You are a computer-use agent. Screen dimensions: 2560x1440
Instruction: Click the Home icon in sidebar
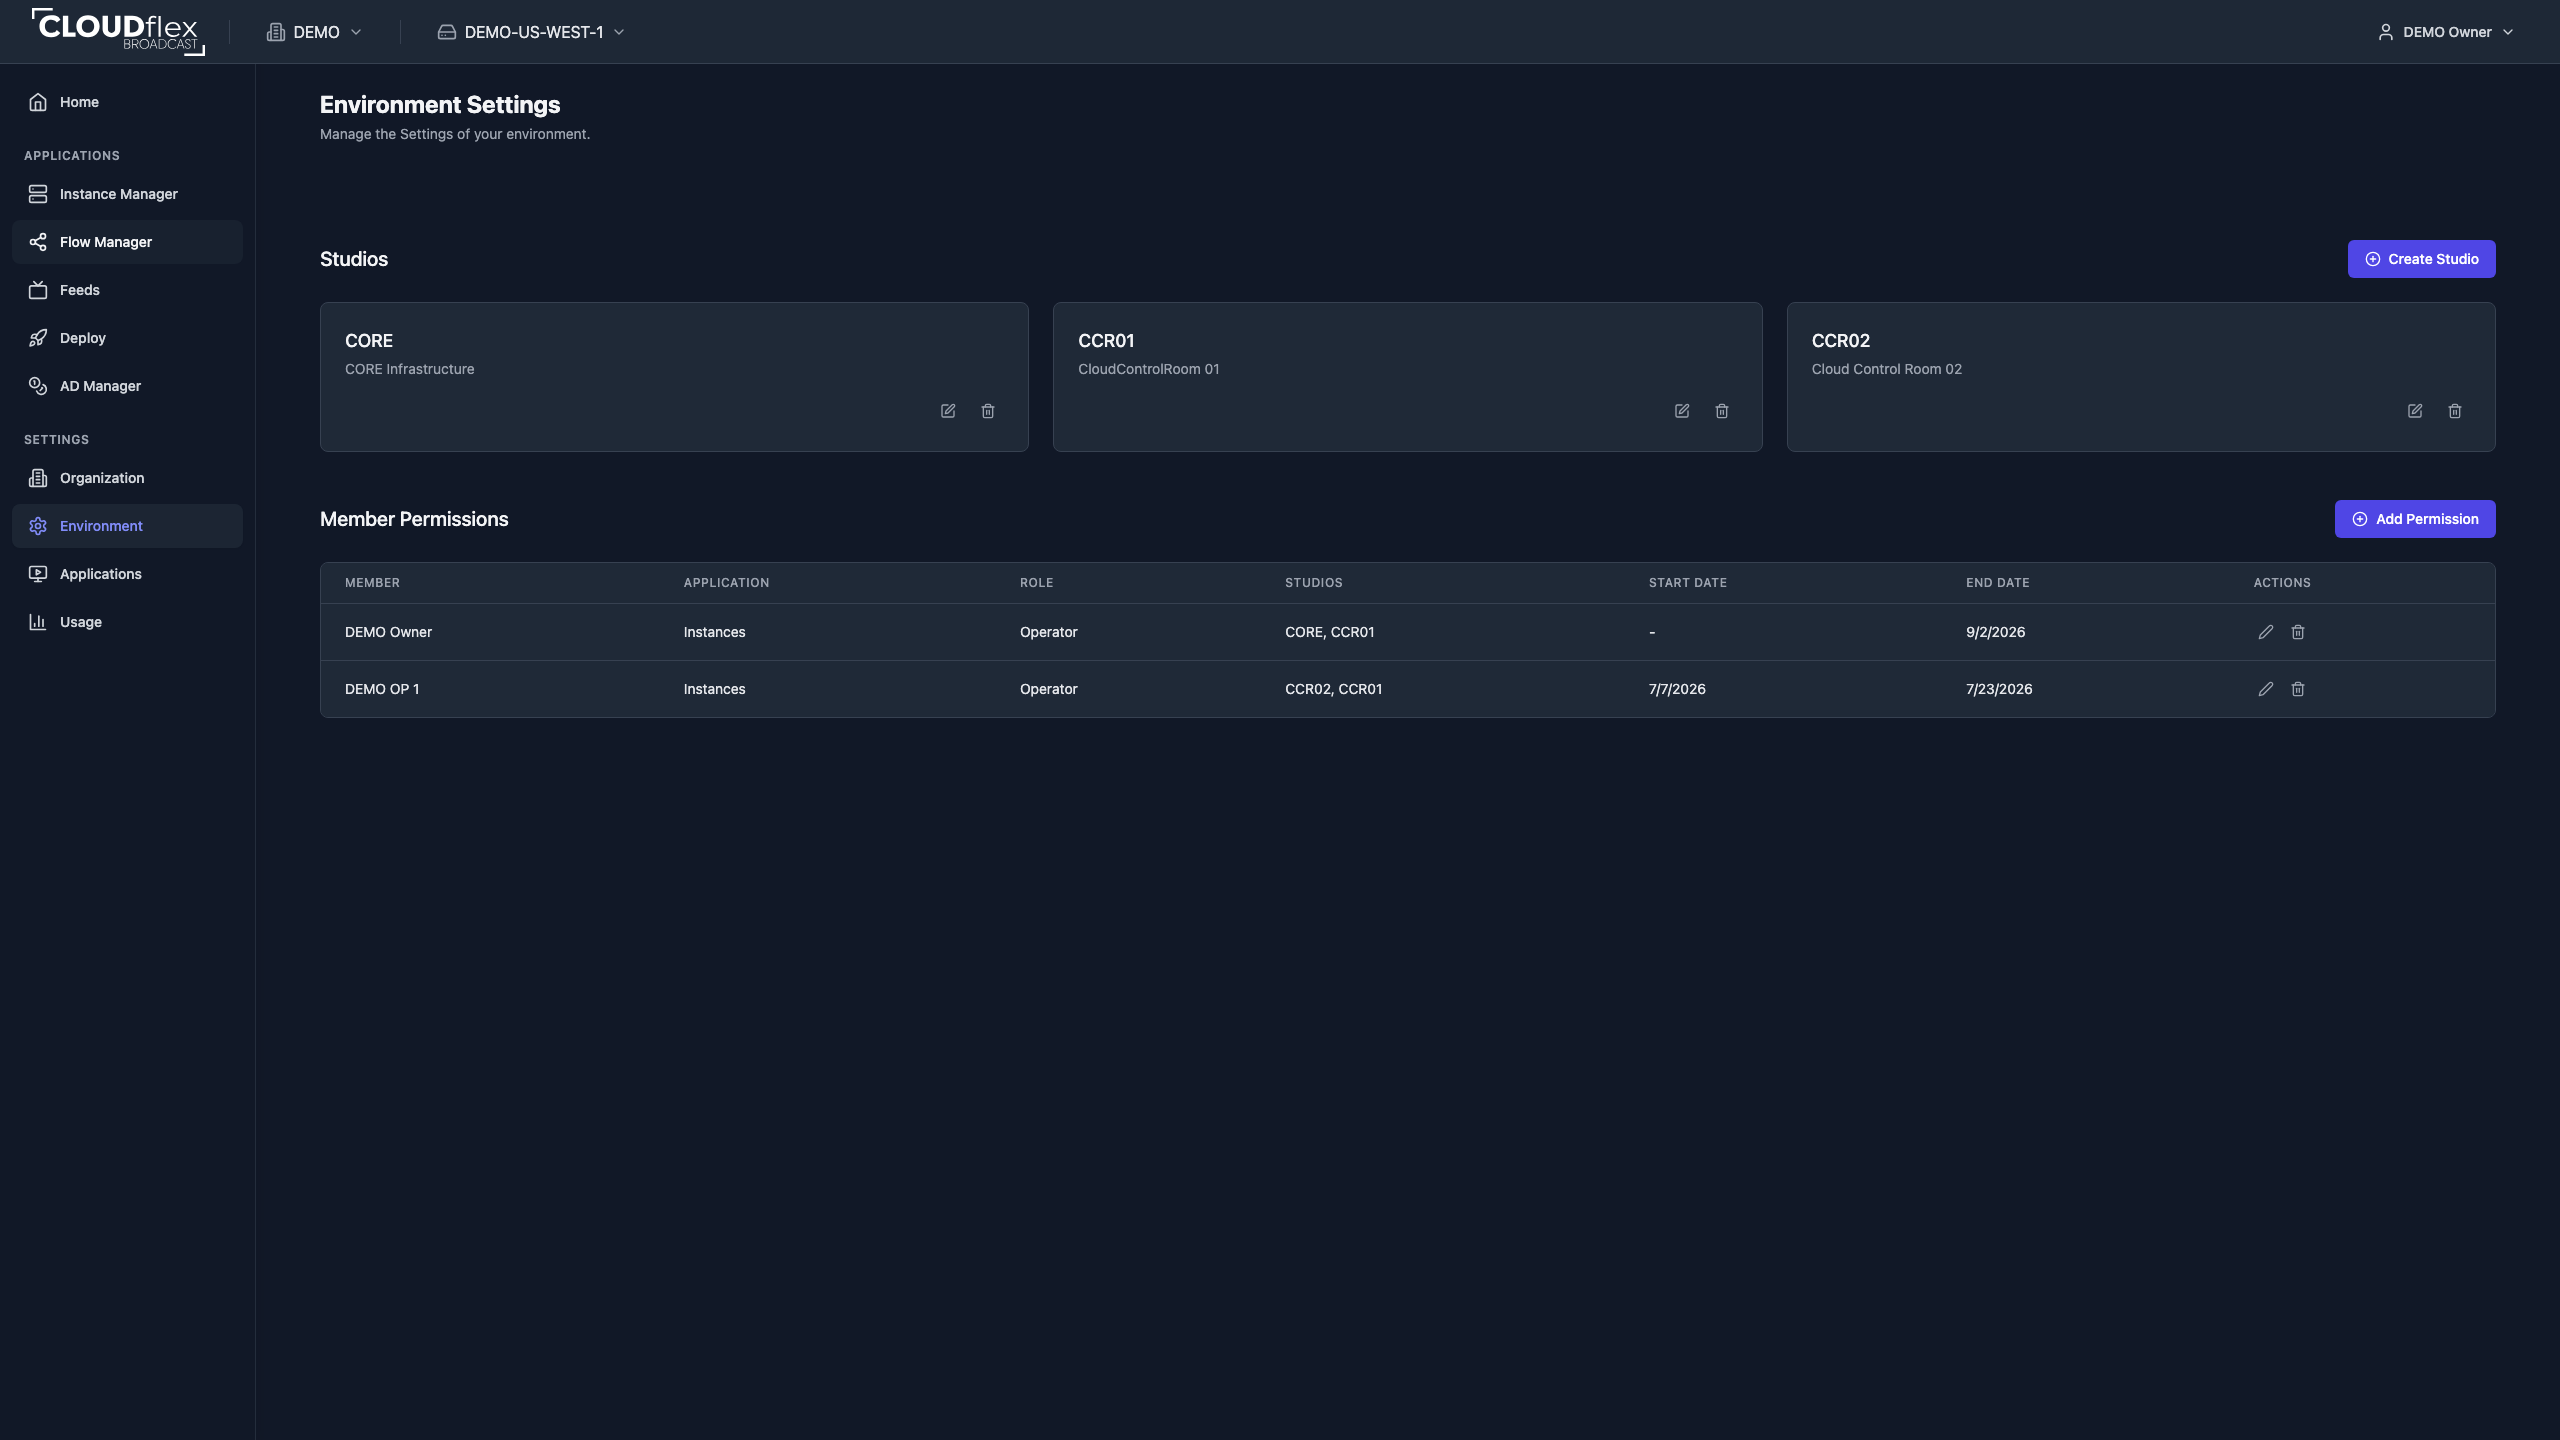pyautogui.click(x=38, y=102)
